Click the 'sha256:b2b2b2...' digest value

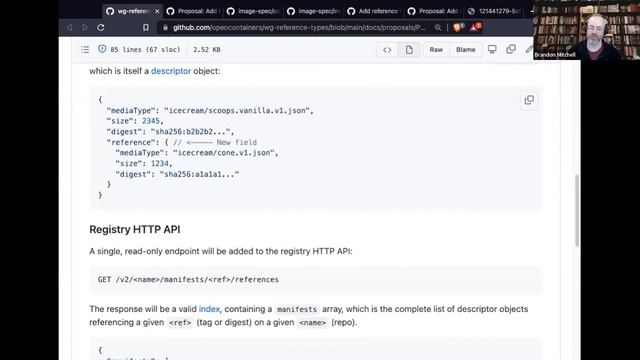coord(191,131)
